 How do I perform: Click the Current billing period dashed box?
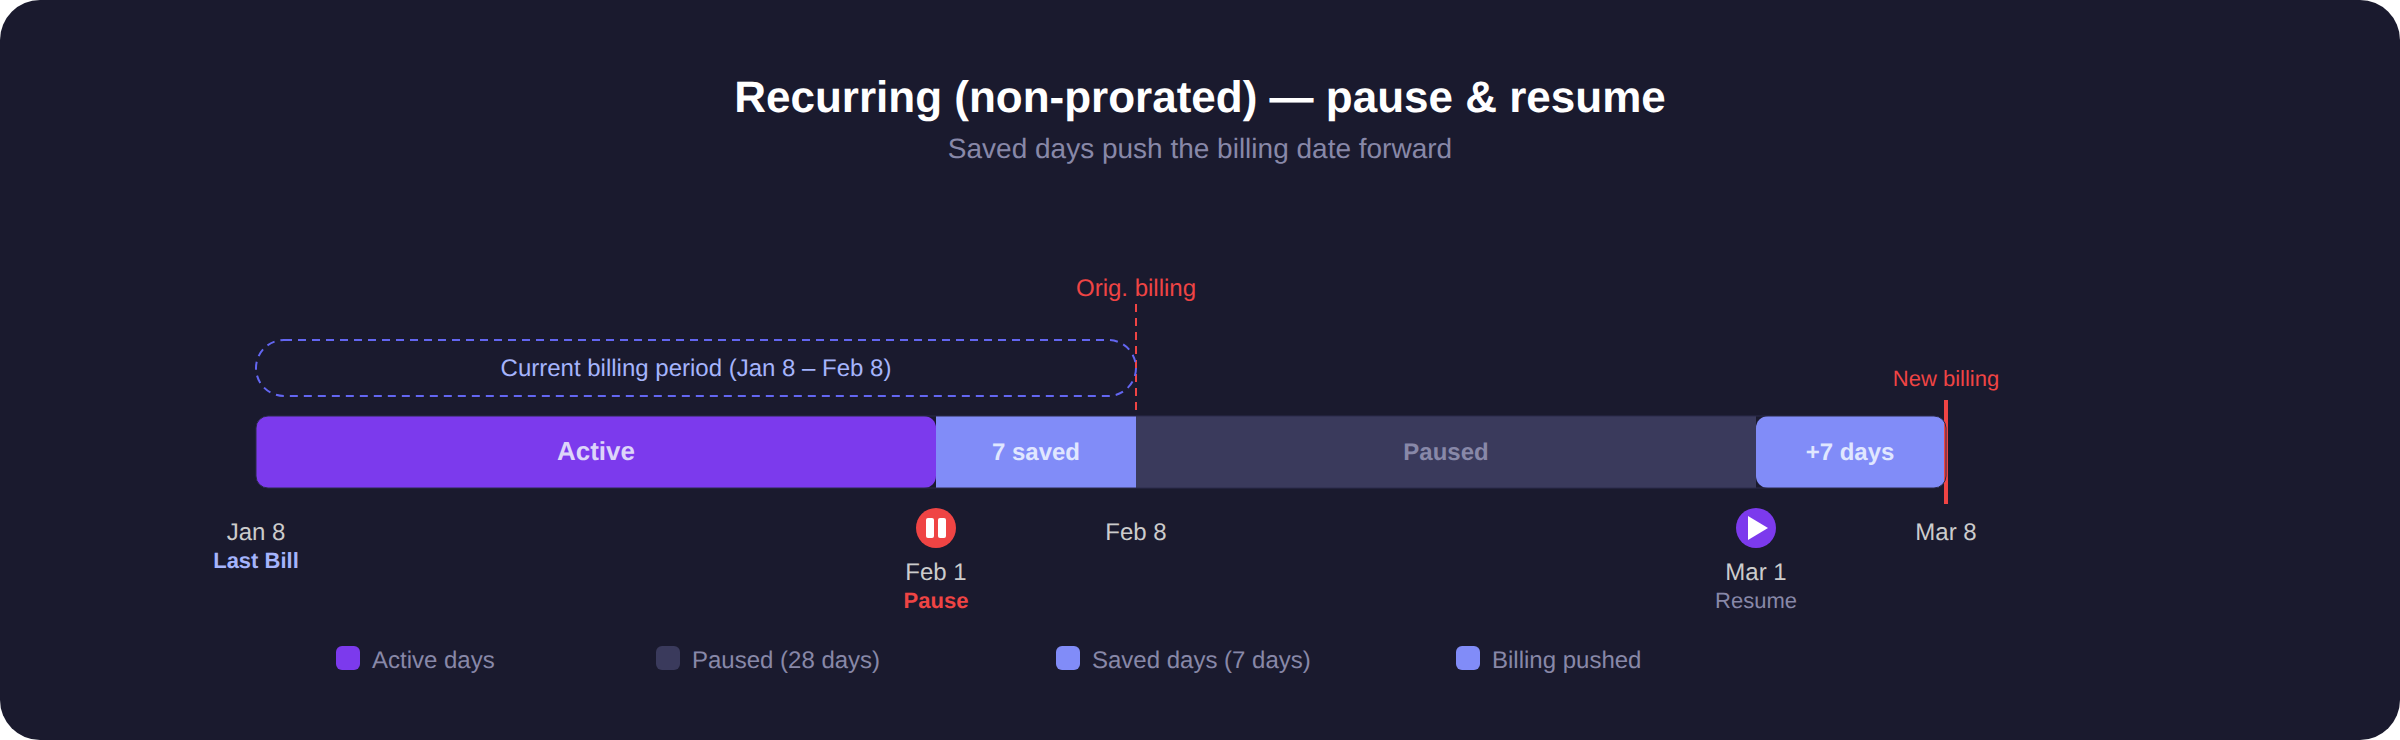pos(696,368)
